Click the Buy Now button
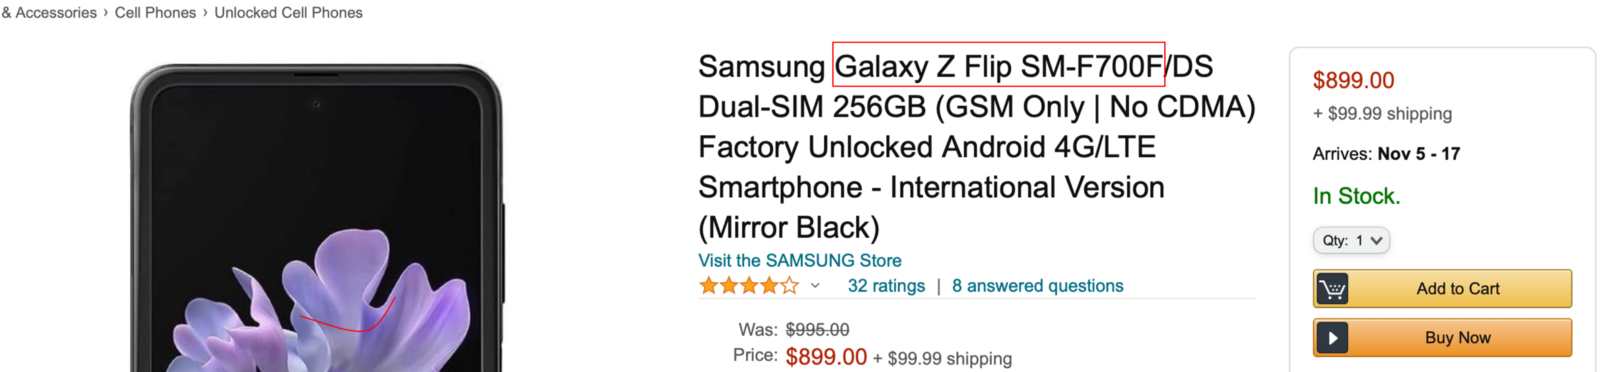The image size is (1600, 372). pyautogui.click(x=1442, y=338)
